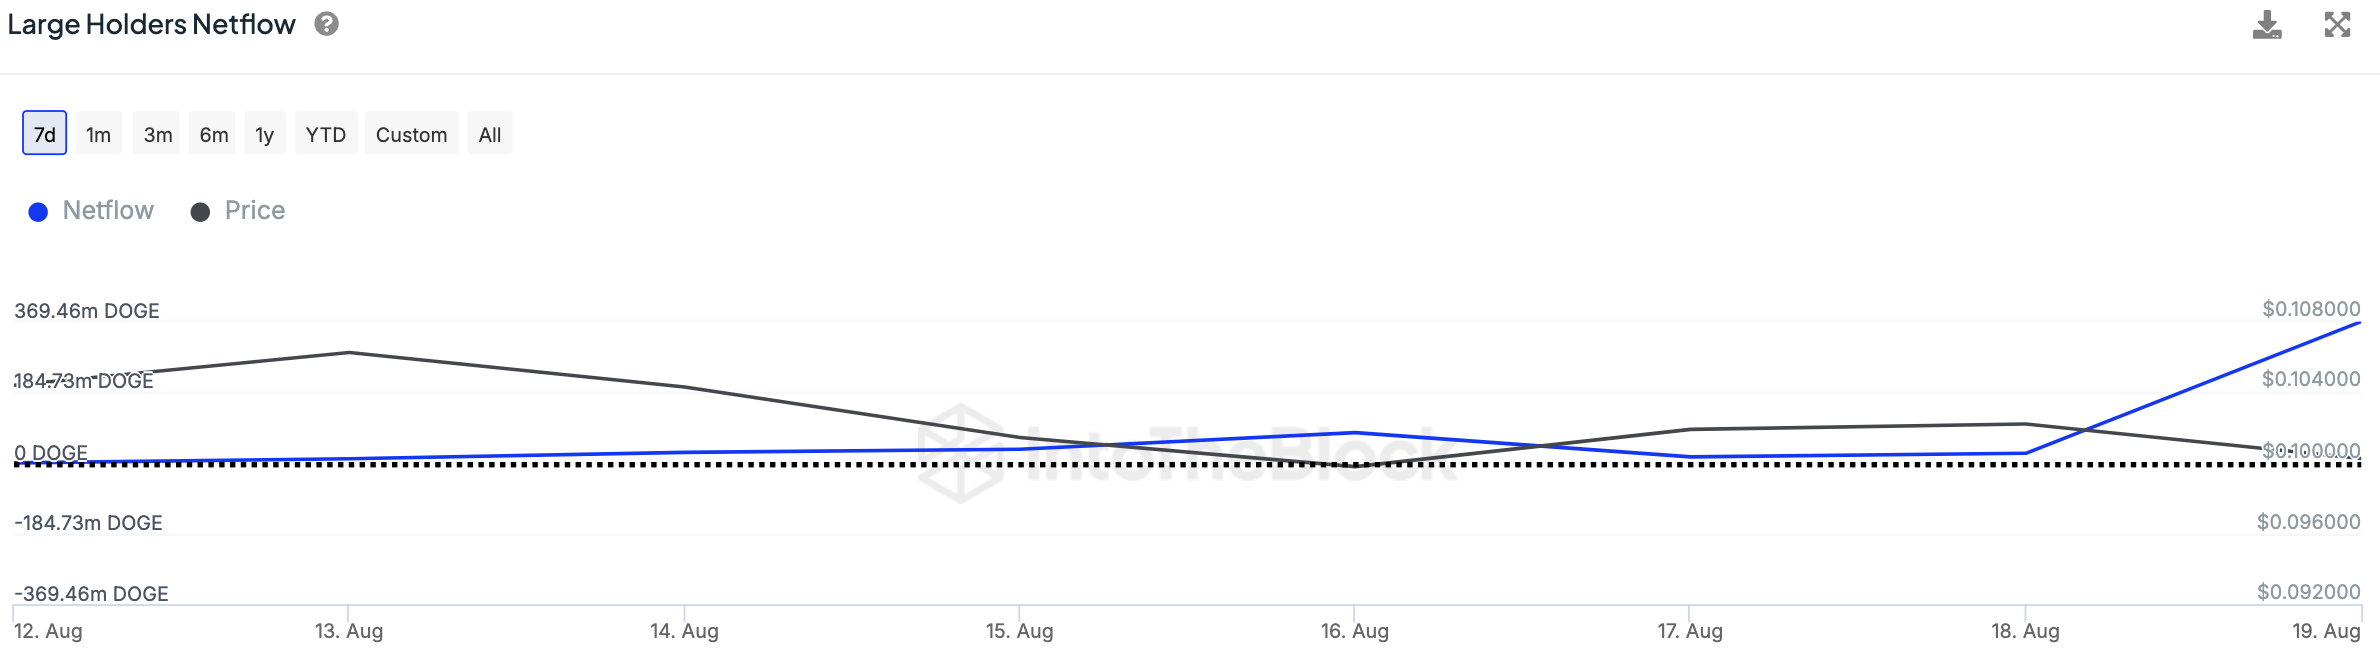2380x658 pixels.
Task: Click the 16. Aug axis label
Action: tap(1354, 631)
